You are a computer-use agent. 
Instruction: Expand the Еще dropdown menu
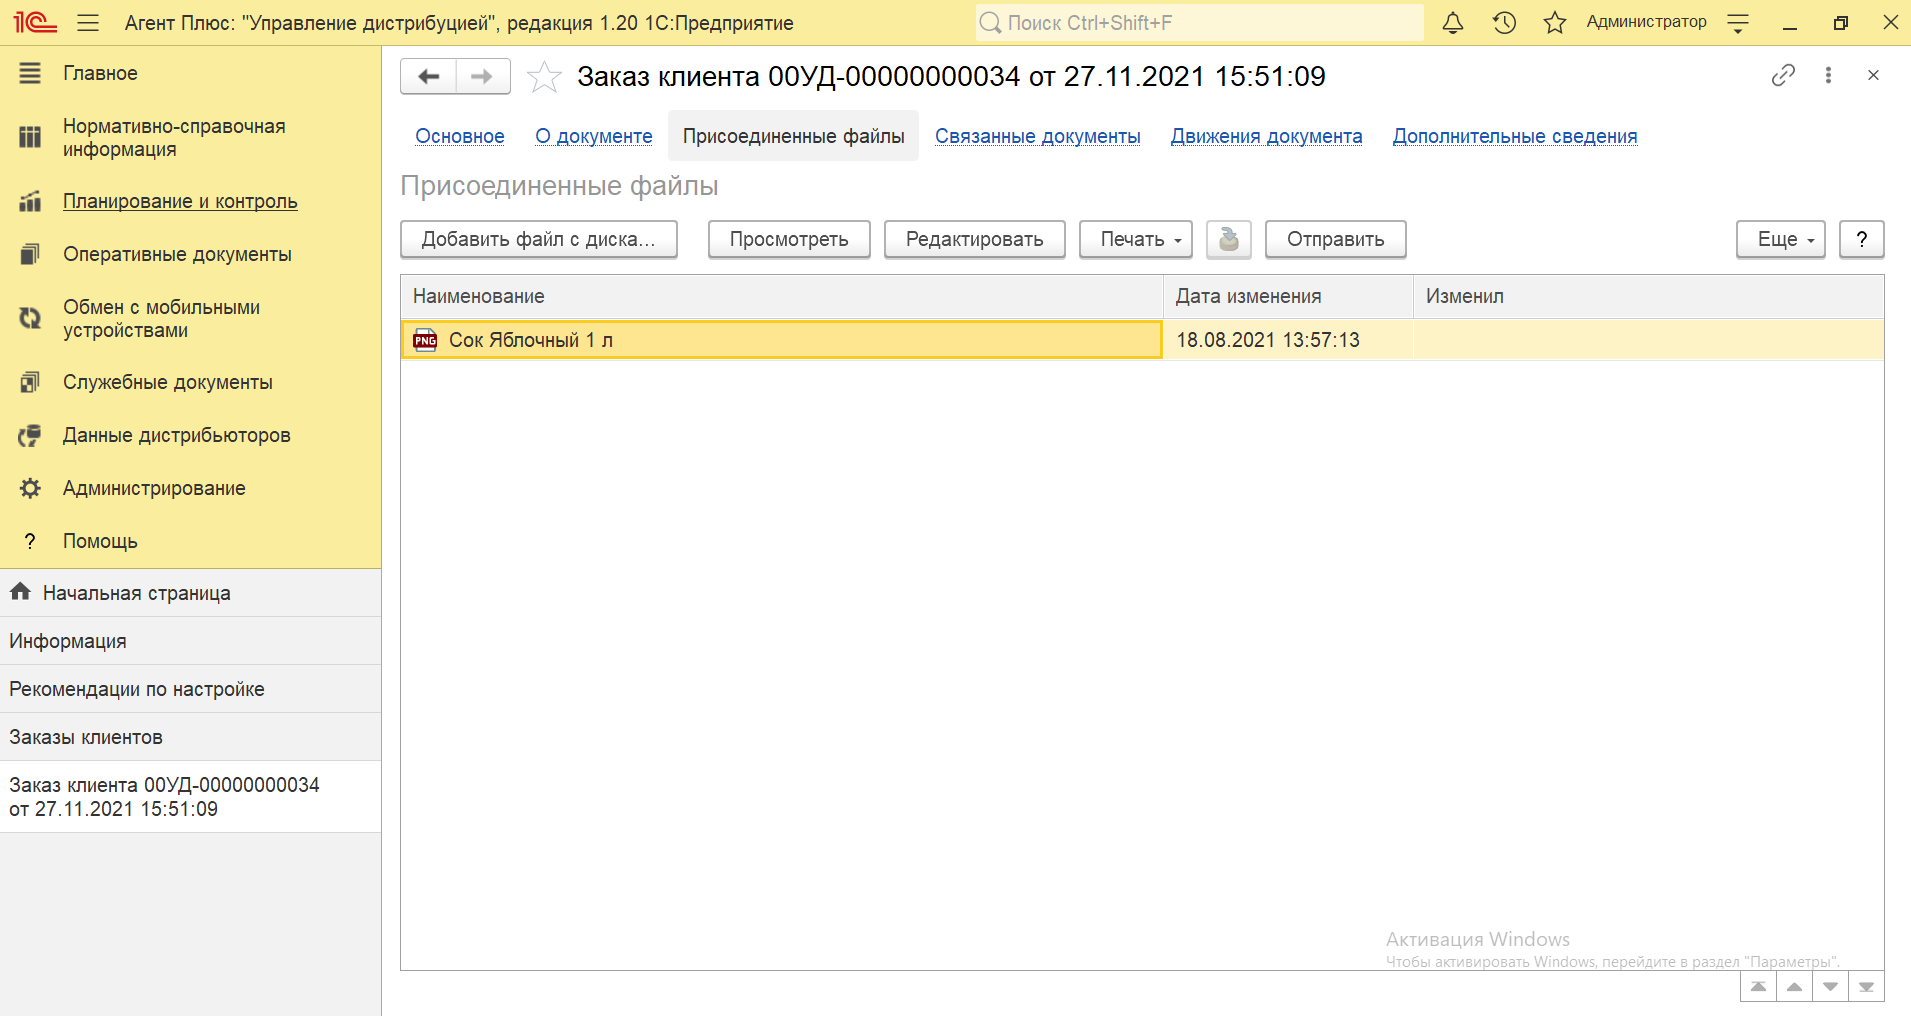(x=1780, y=239)
